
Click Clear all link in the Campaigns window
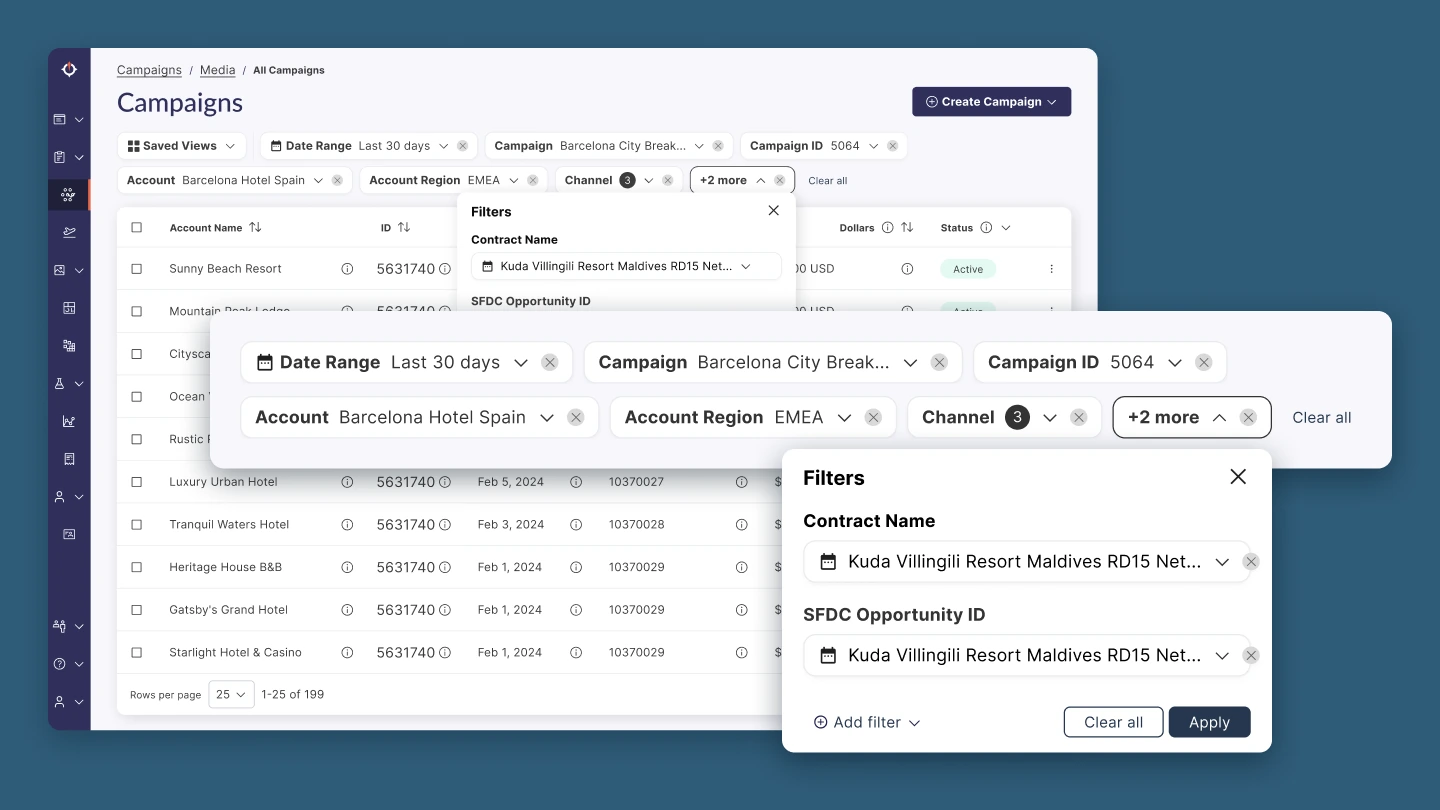tap(828, 181)
